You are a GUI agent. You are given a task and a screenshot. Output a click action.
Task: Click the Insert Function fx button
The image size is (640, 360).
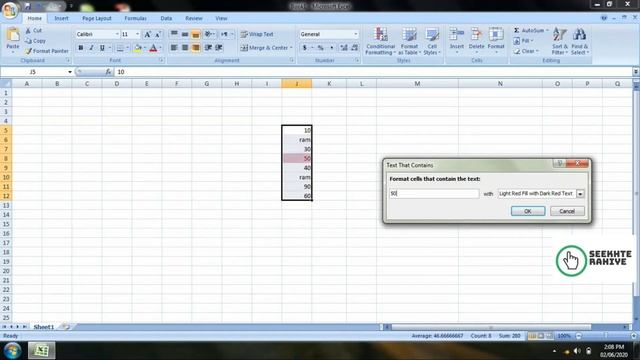tap(108, 72)
